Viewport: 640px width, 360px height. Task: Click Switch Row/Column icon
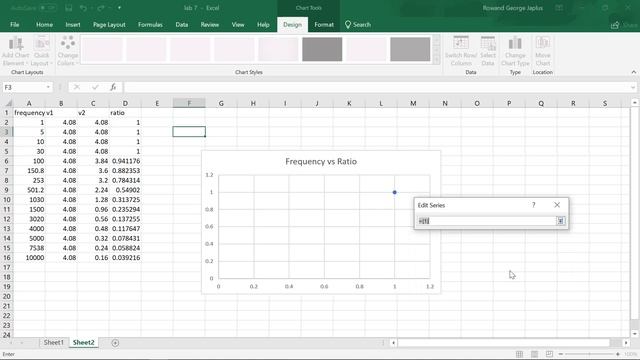tap(461, 51)
